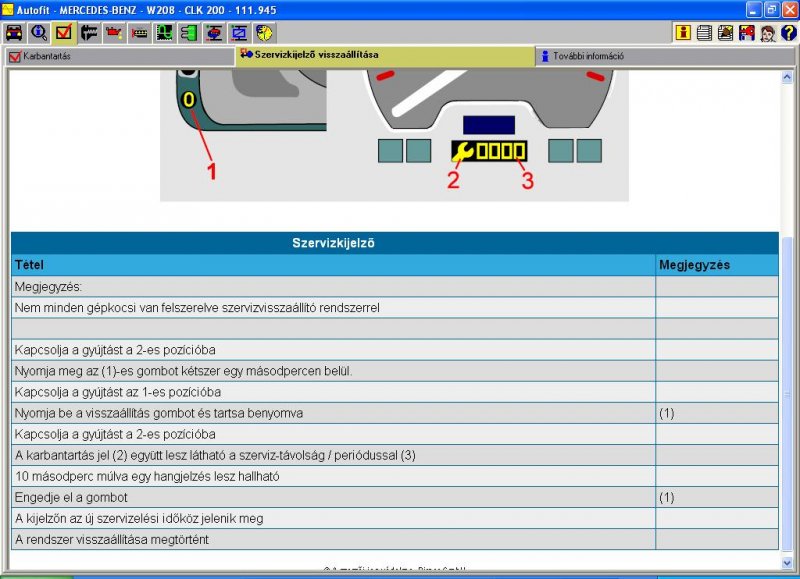Open the stacked documents list icon
The height and width of the screenshot is (579, 800).
click(x=704, y=33)
